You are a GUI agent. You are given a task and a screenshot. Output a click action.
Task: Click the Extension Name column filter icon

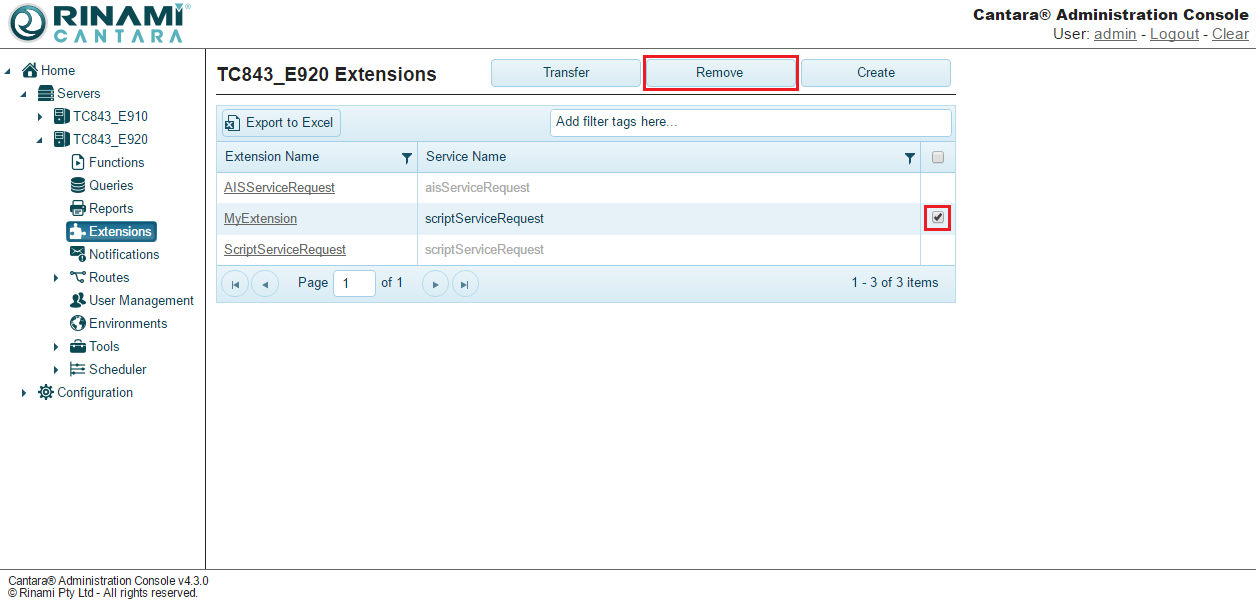[x=406, y=158]
